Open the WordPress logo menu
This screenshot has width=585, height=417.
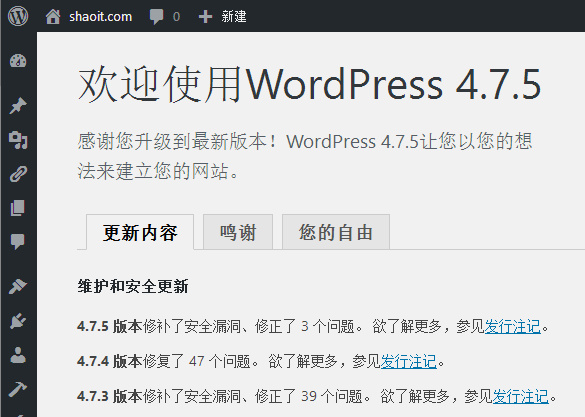(x=18, y=16)
